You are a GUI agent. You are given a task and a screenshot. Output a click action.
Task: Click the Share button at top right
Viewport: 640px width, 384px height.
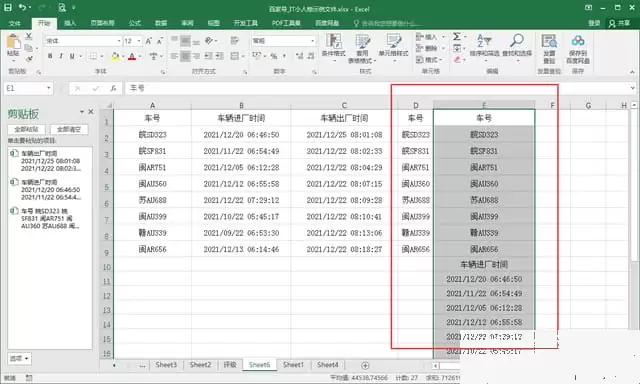tap(619, 23)
